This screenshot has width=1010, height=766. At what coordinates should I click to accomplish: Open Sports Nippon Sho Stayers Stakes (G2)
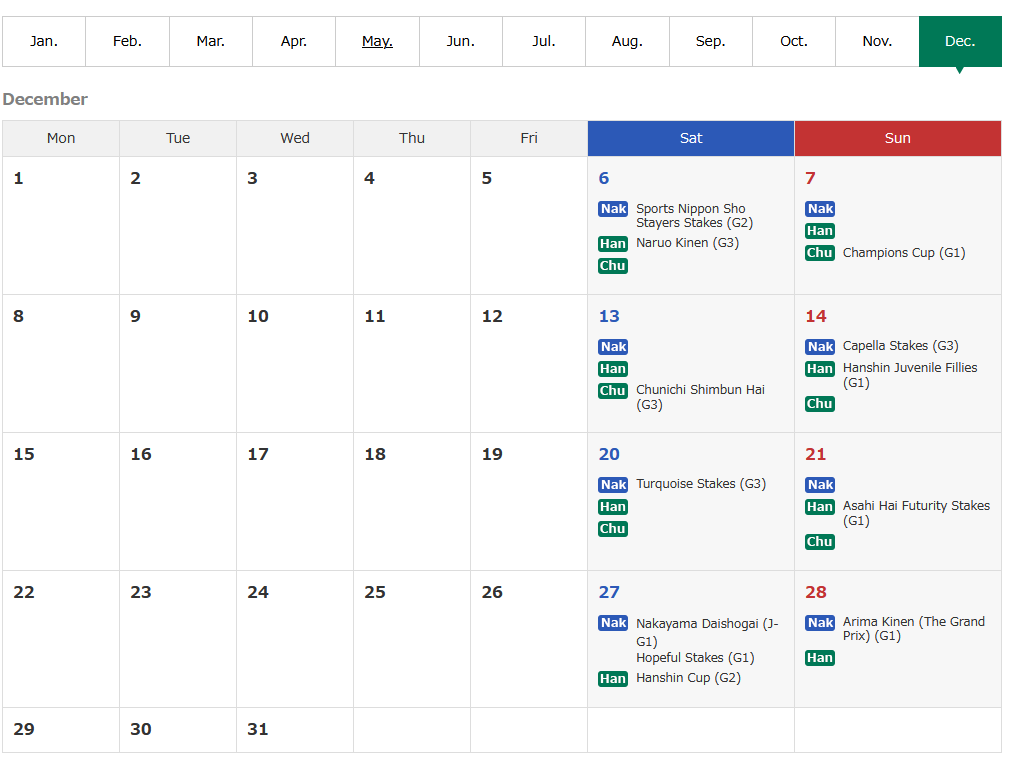(x=694, y=216)
